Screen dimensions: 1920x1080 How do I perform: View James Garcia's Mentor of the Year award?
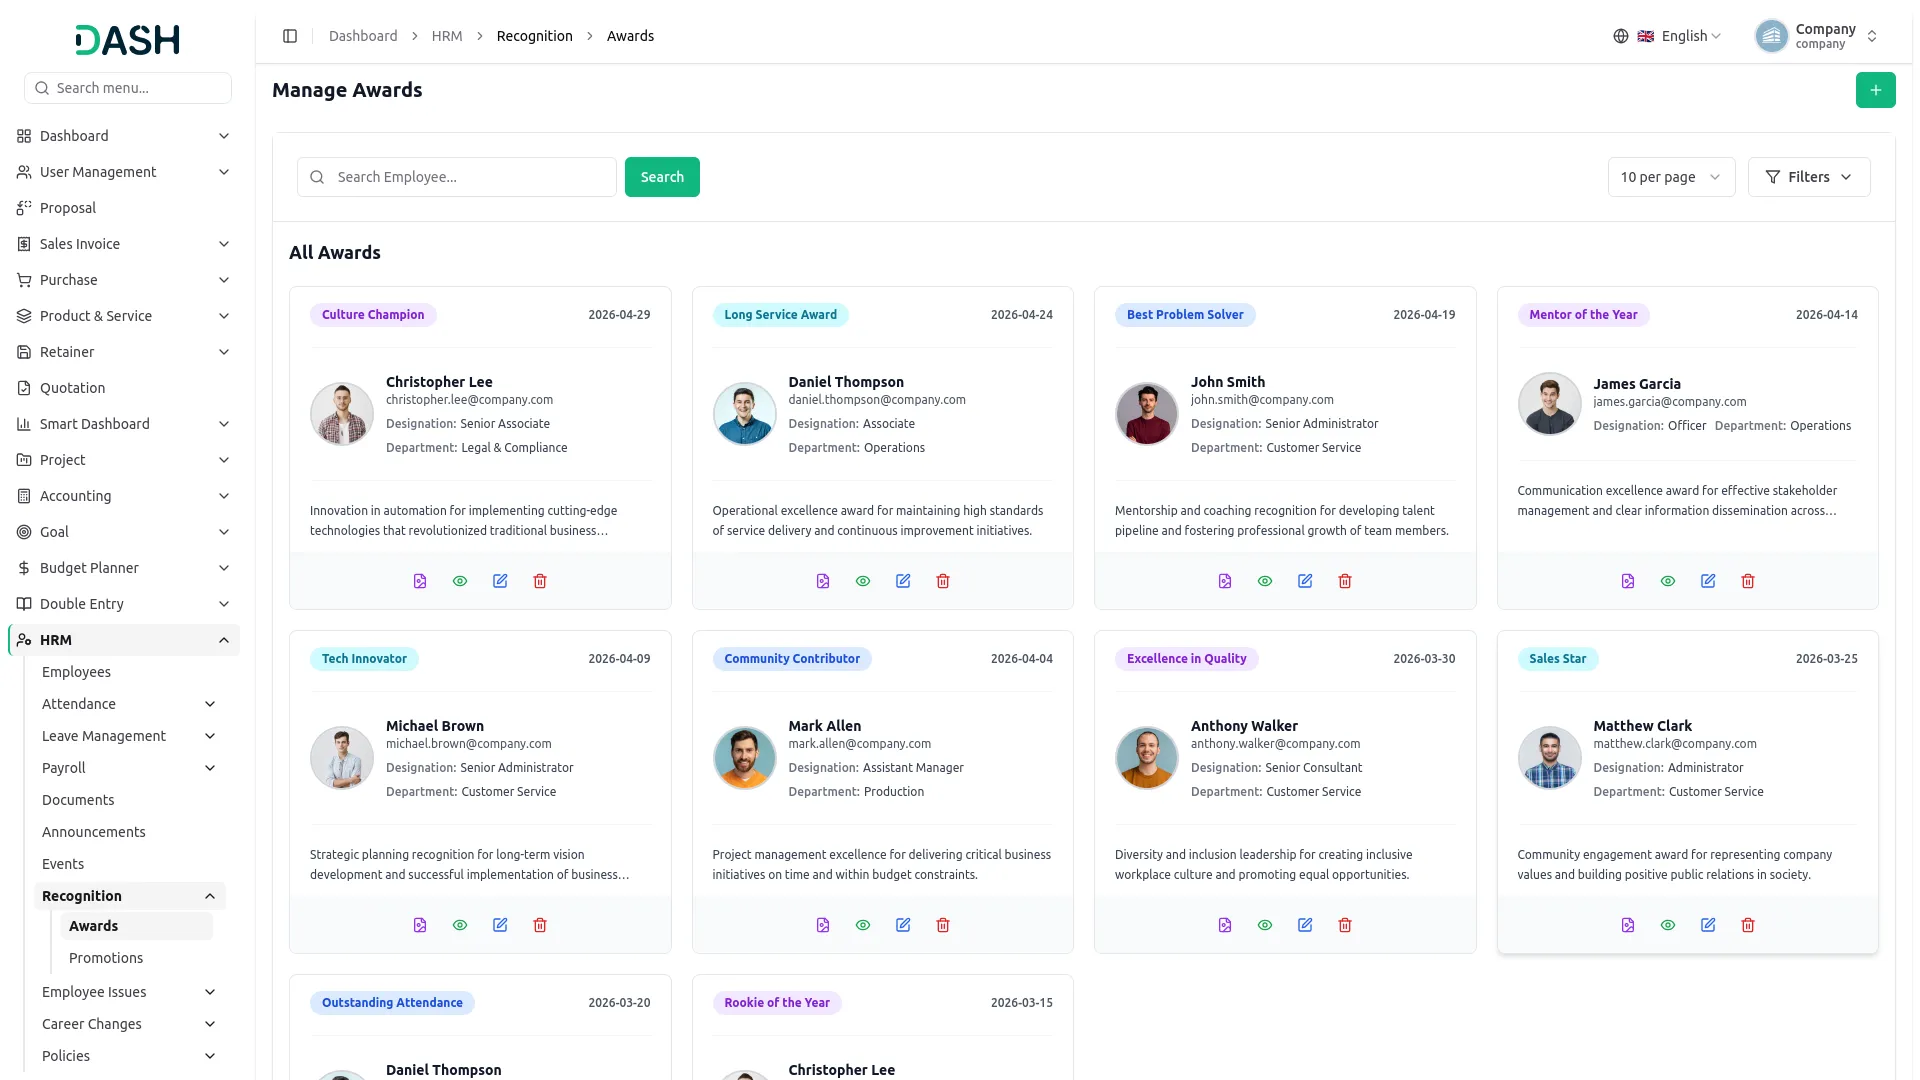click(x=1668, y=581)
